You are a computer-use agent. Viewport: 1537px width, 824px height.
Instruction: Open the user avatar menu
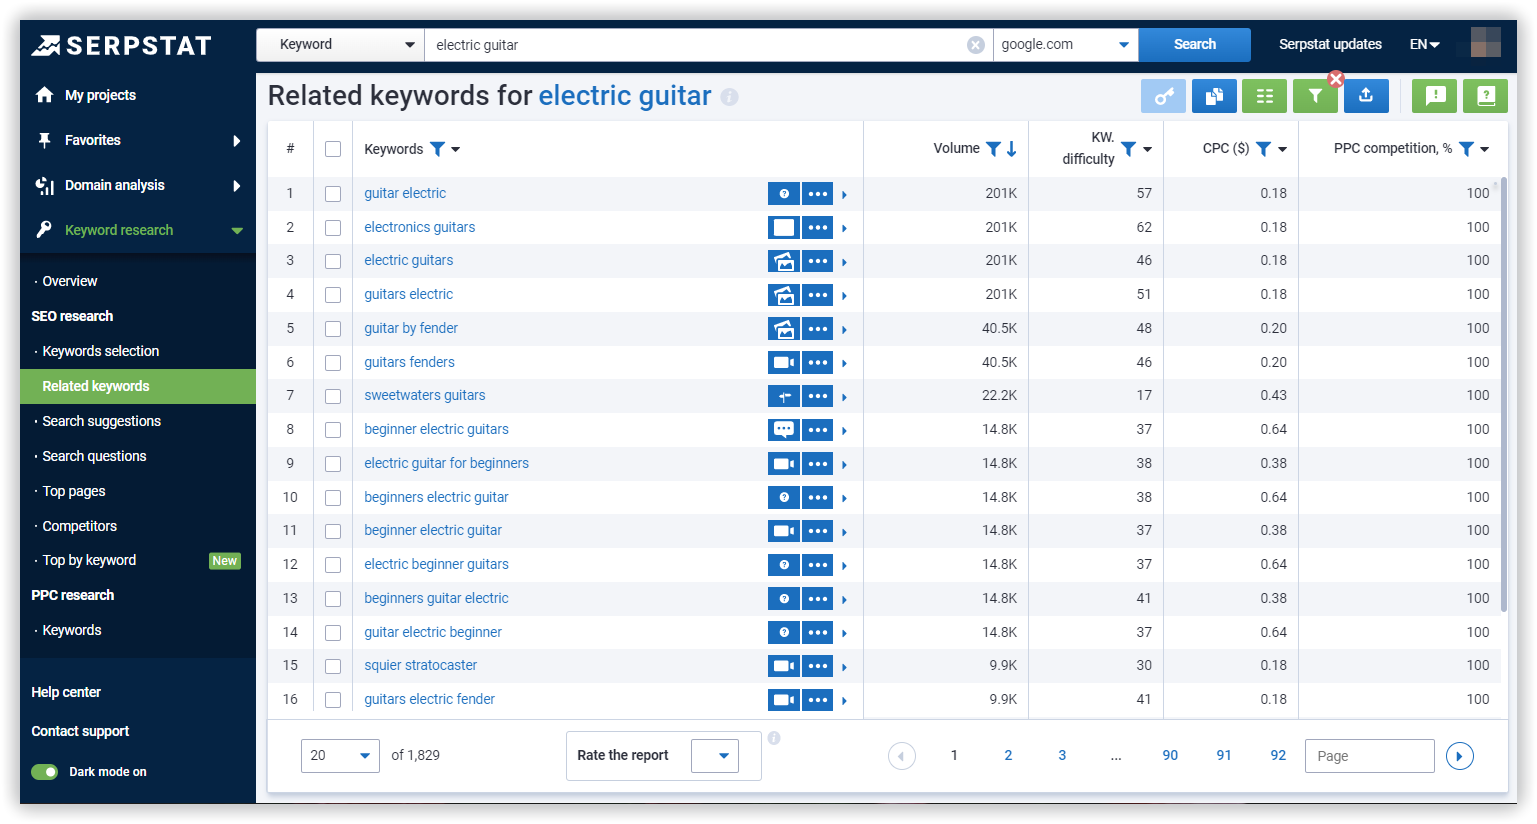tap(1485, 43)
